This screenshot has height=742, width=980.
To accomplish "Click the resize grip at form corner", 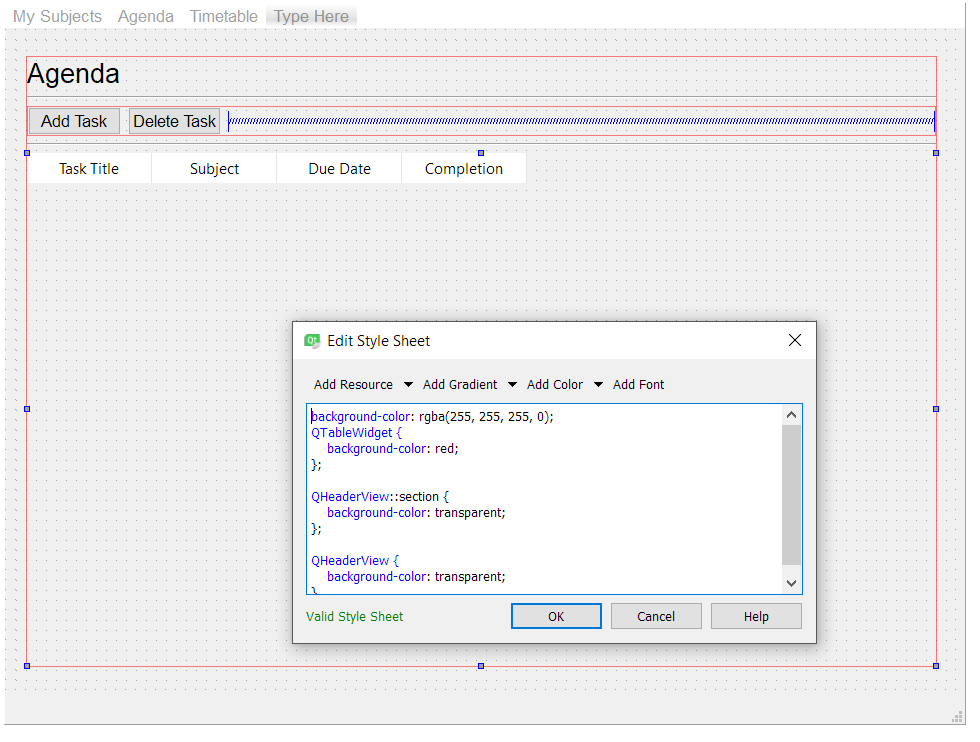I will (x=958, y=717).
